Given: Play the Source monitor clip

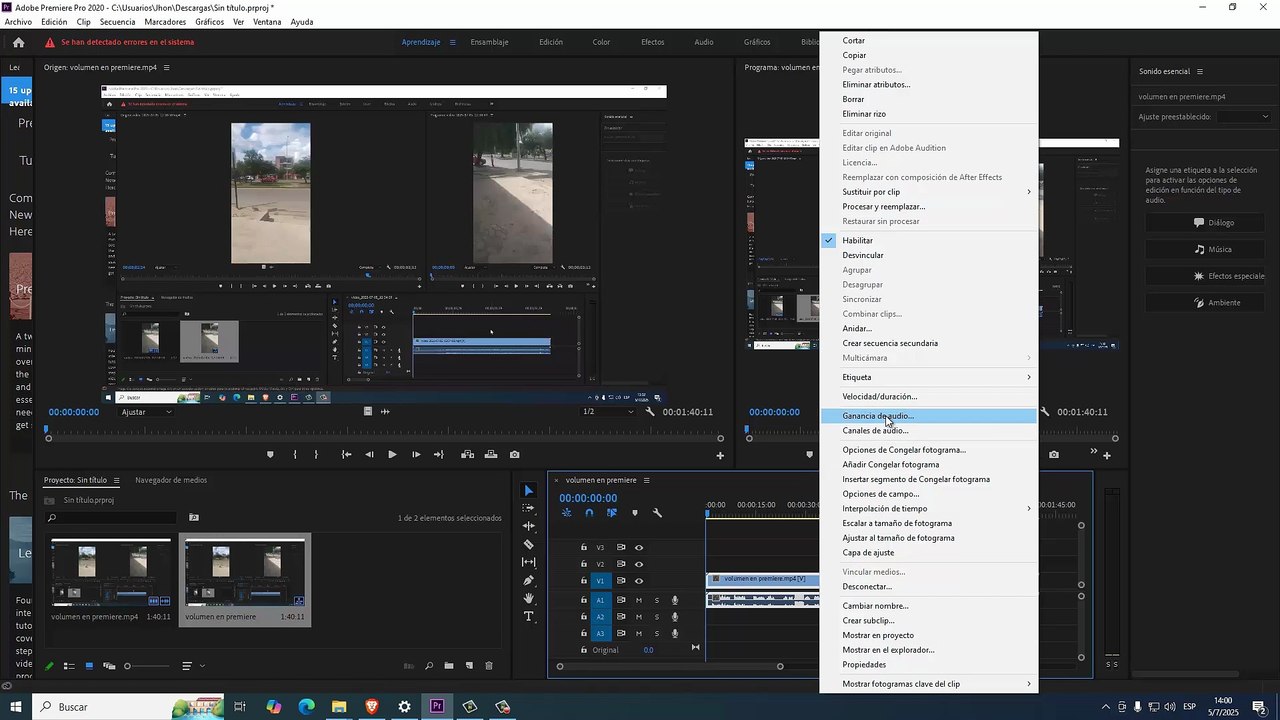Looking at the screenshot, I should coord(392,455).
